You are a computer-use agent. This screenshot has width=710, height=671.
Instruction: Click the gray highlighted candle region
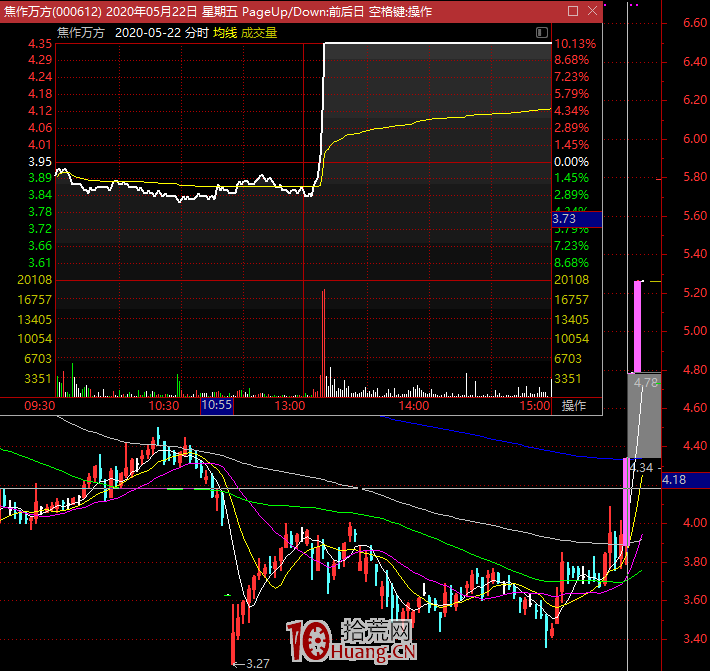[644, 415]
